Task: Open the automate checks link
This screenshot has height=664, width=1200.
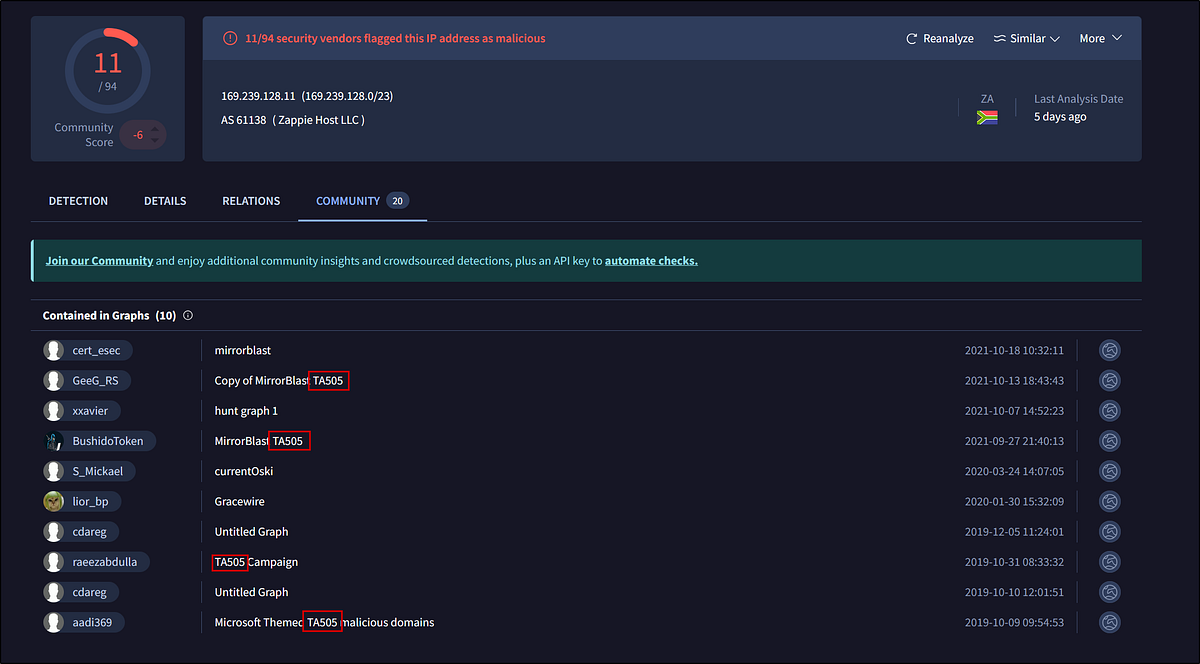Action: [x=651, y=261]
